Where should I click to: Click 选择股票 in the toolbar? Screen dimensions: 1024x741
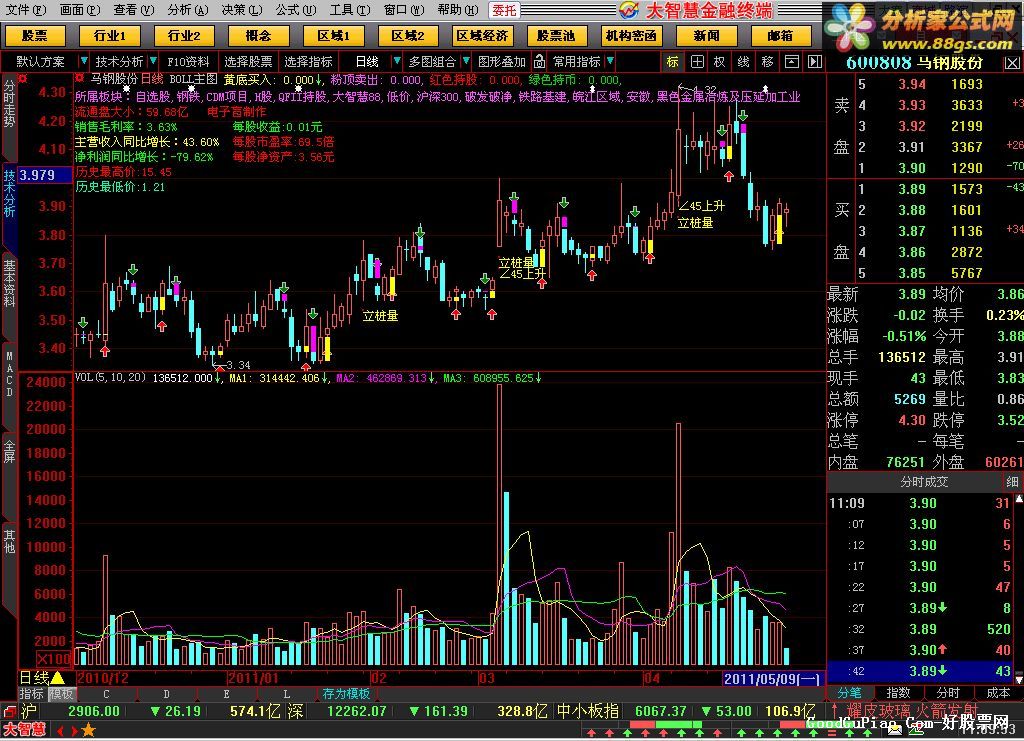pos(248,62)
